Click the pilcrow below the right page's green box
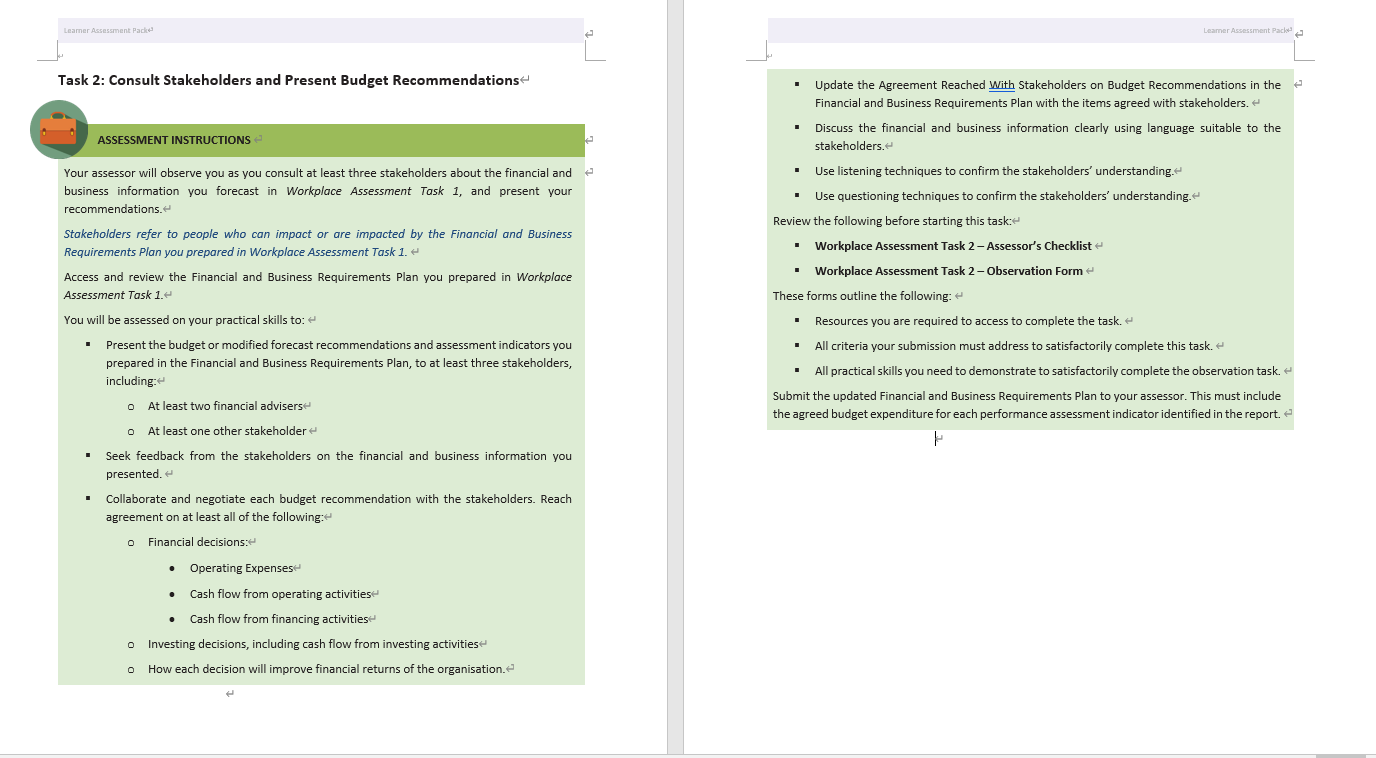The height and width of the screenshot is (758, 1376). pyautogui.click(x=937, y=440)
